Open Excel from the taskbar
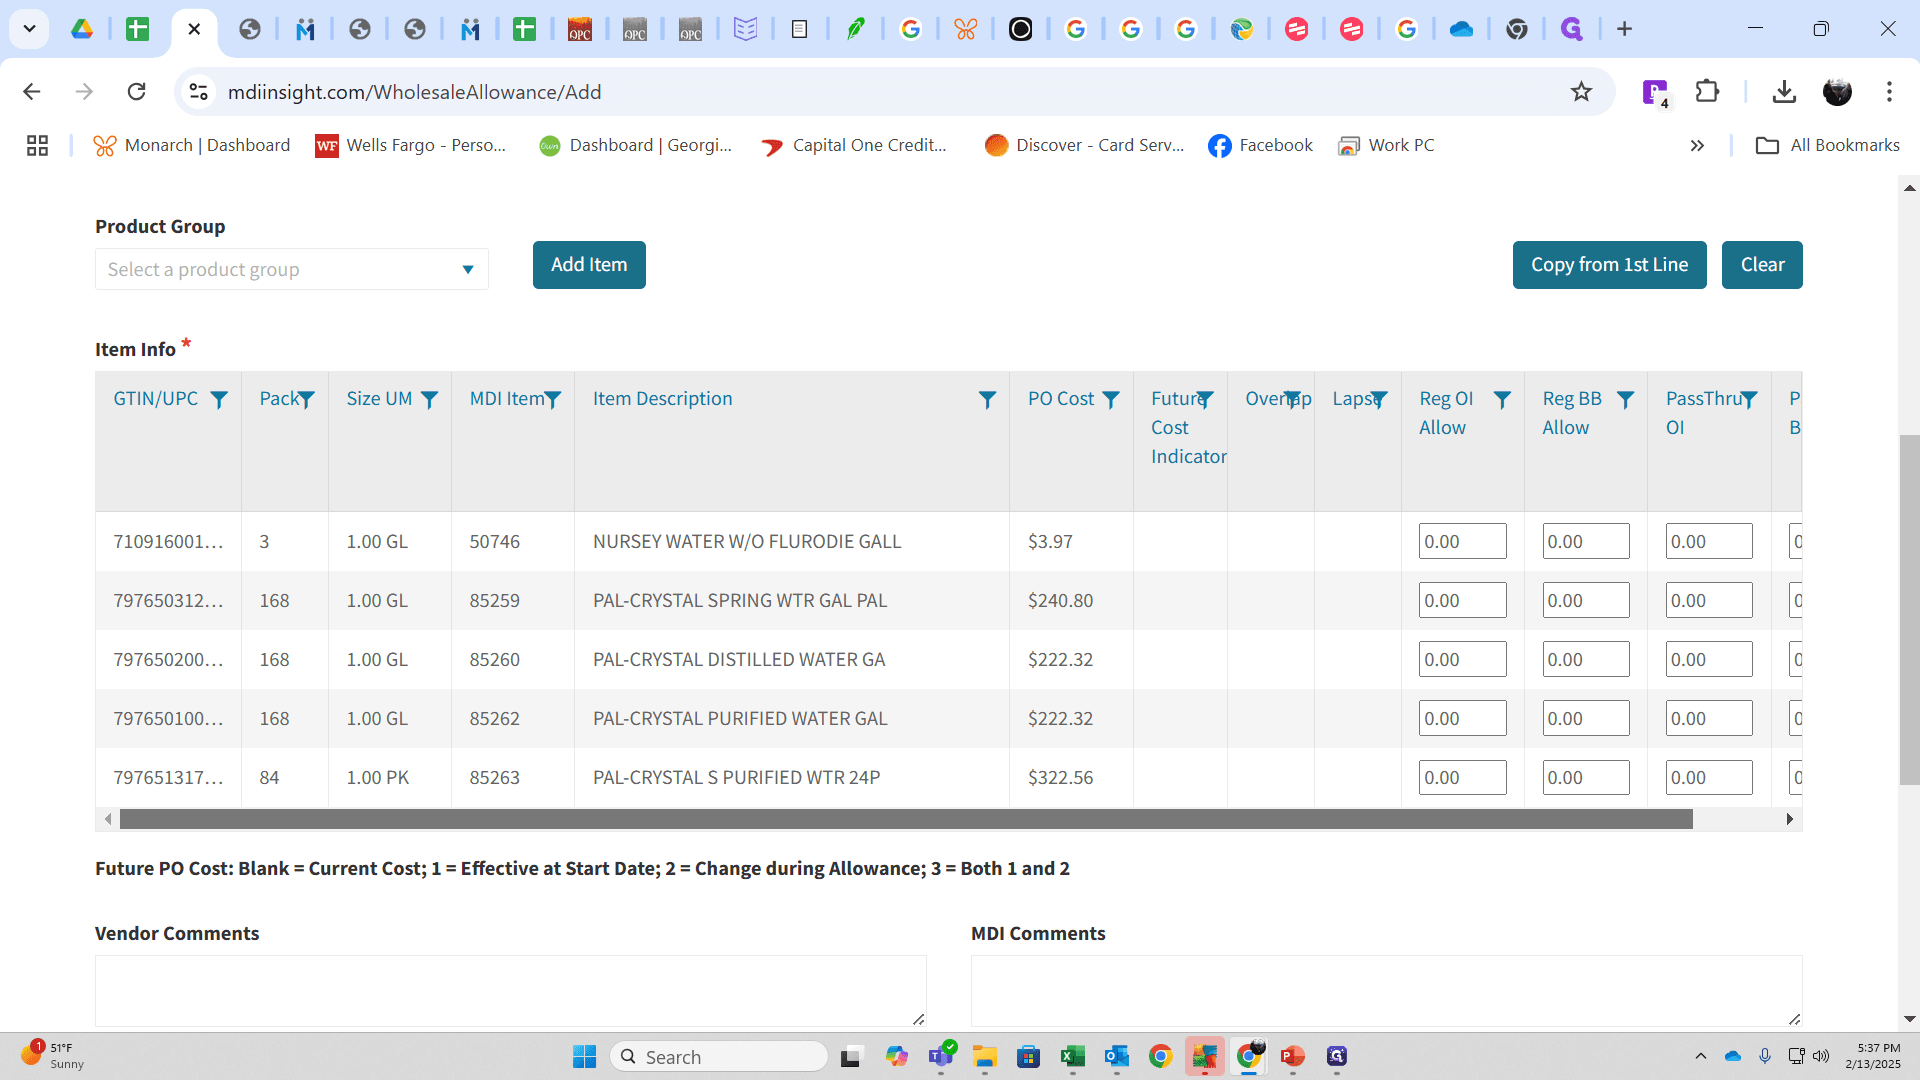 [x=1073, y=1056]
